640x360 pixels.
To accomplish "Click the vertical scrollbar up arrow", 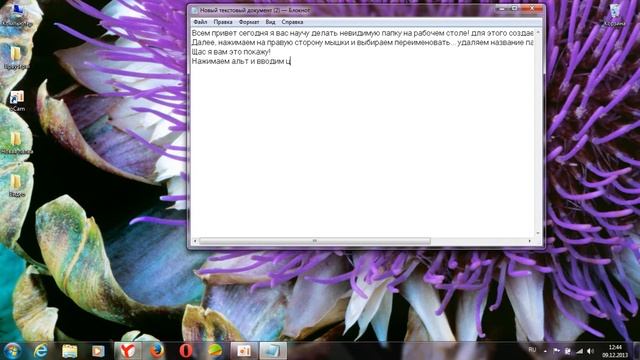I will pyautogui.click(x=538, y=32).
